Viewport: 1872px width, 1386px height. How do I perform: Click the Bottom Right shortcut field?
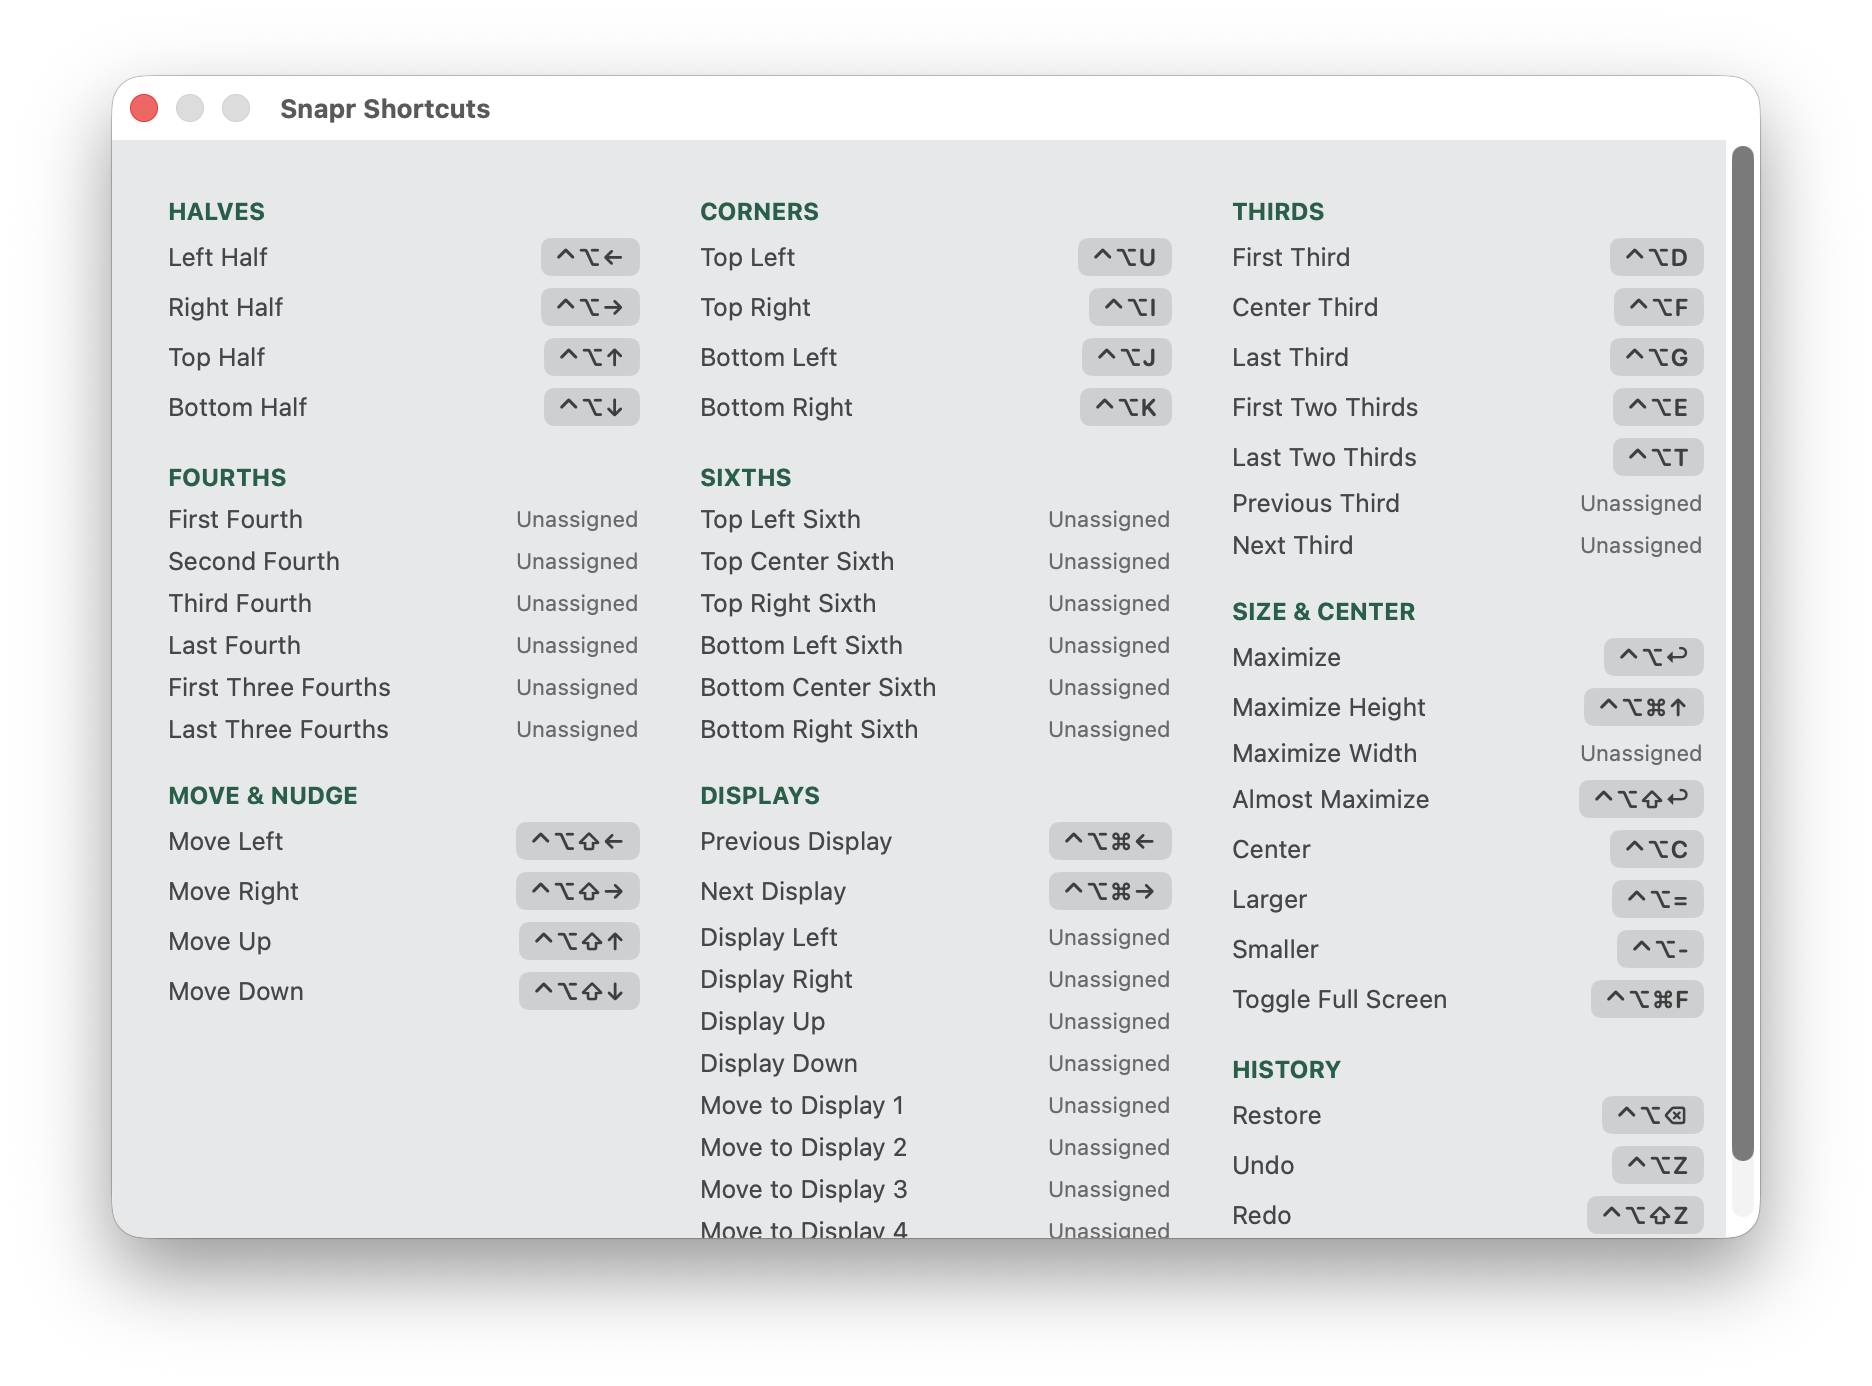(1125, 407)
